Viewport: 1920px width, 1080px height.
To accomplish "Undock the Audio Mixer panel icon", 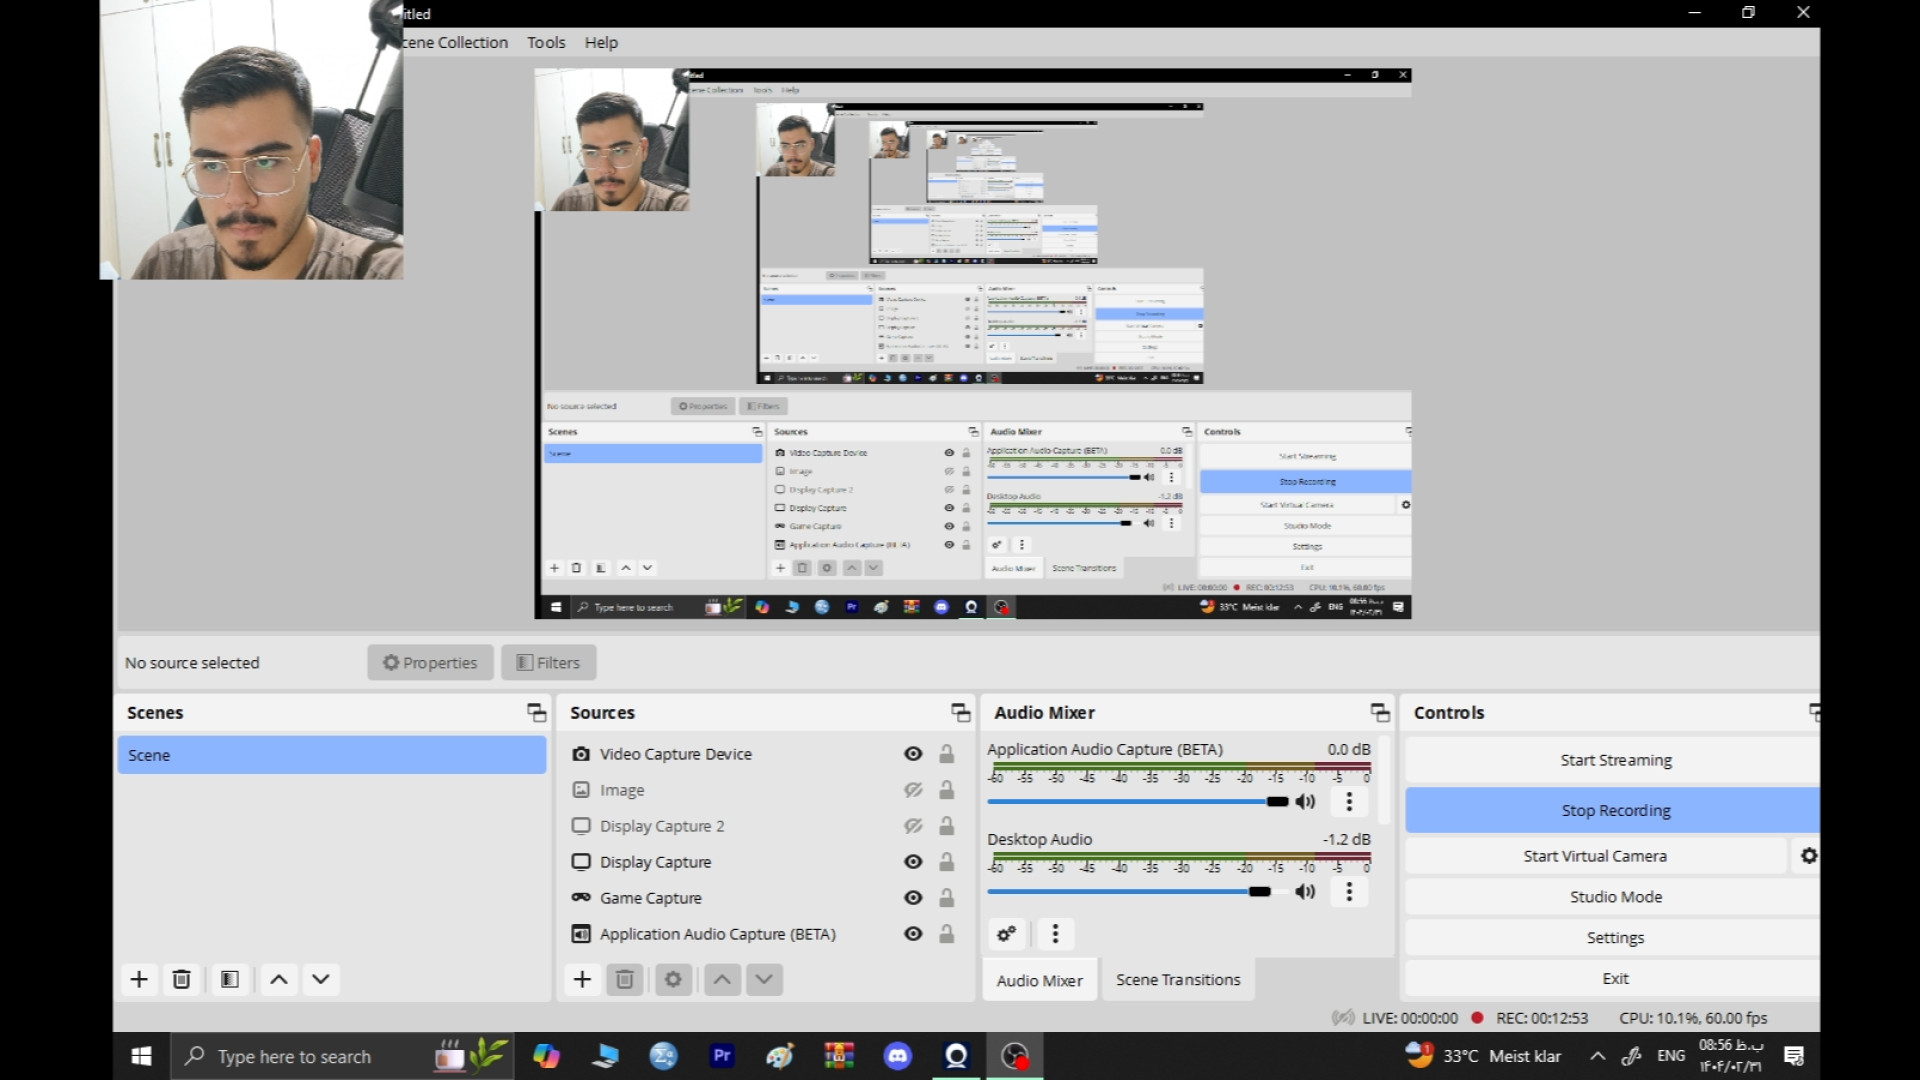I will click(x=1380, y=712).
